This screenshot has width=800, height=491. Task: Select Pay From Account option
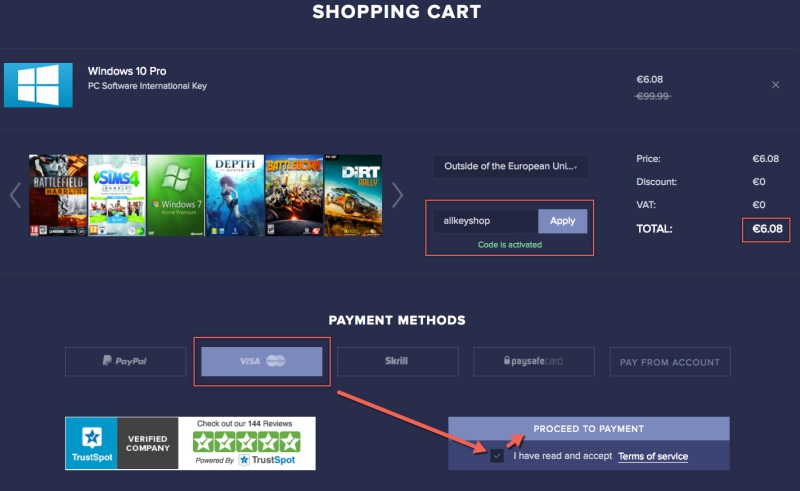[670, 361]
